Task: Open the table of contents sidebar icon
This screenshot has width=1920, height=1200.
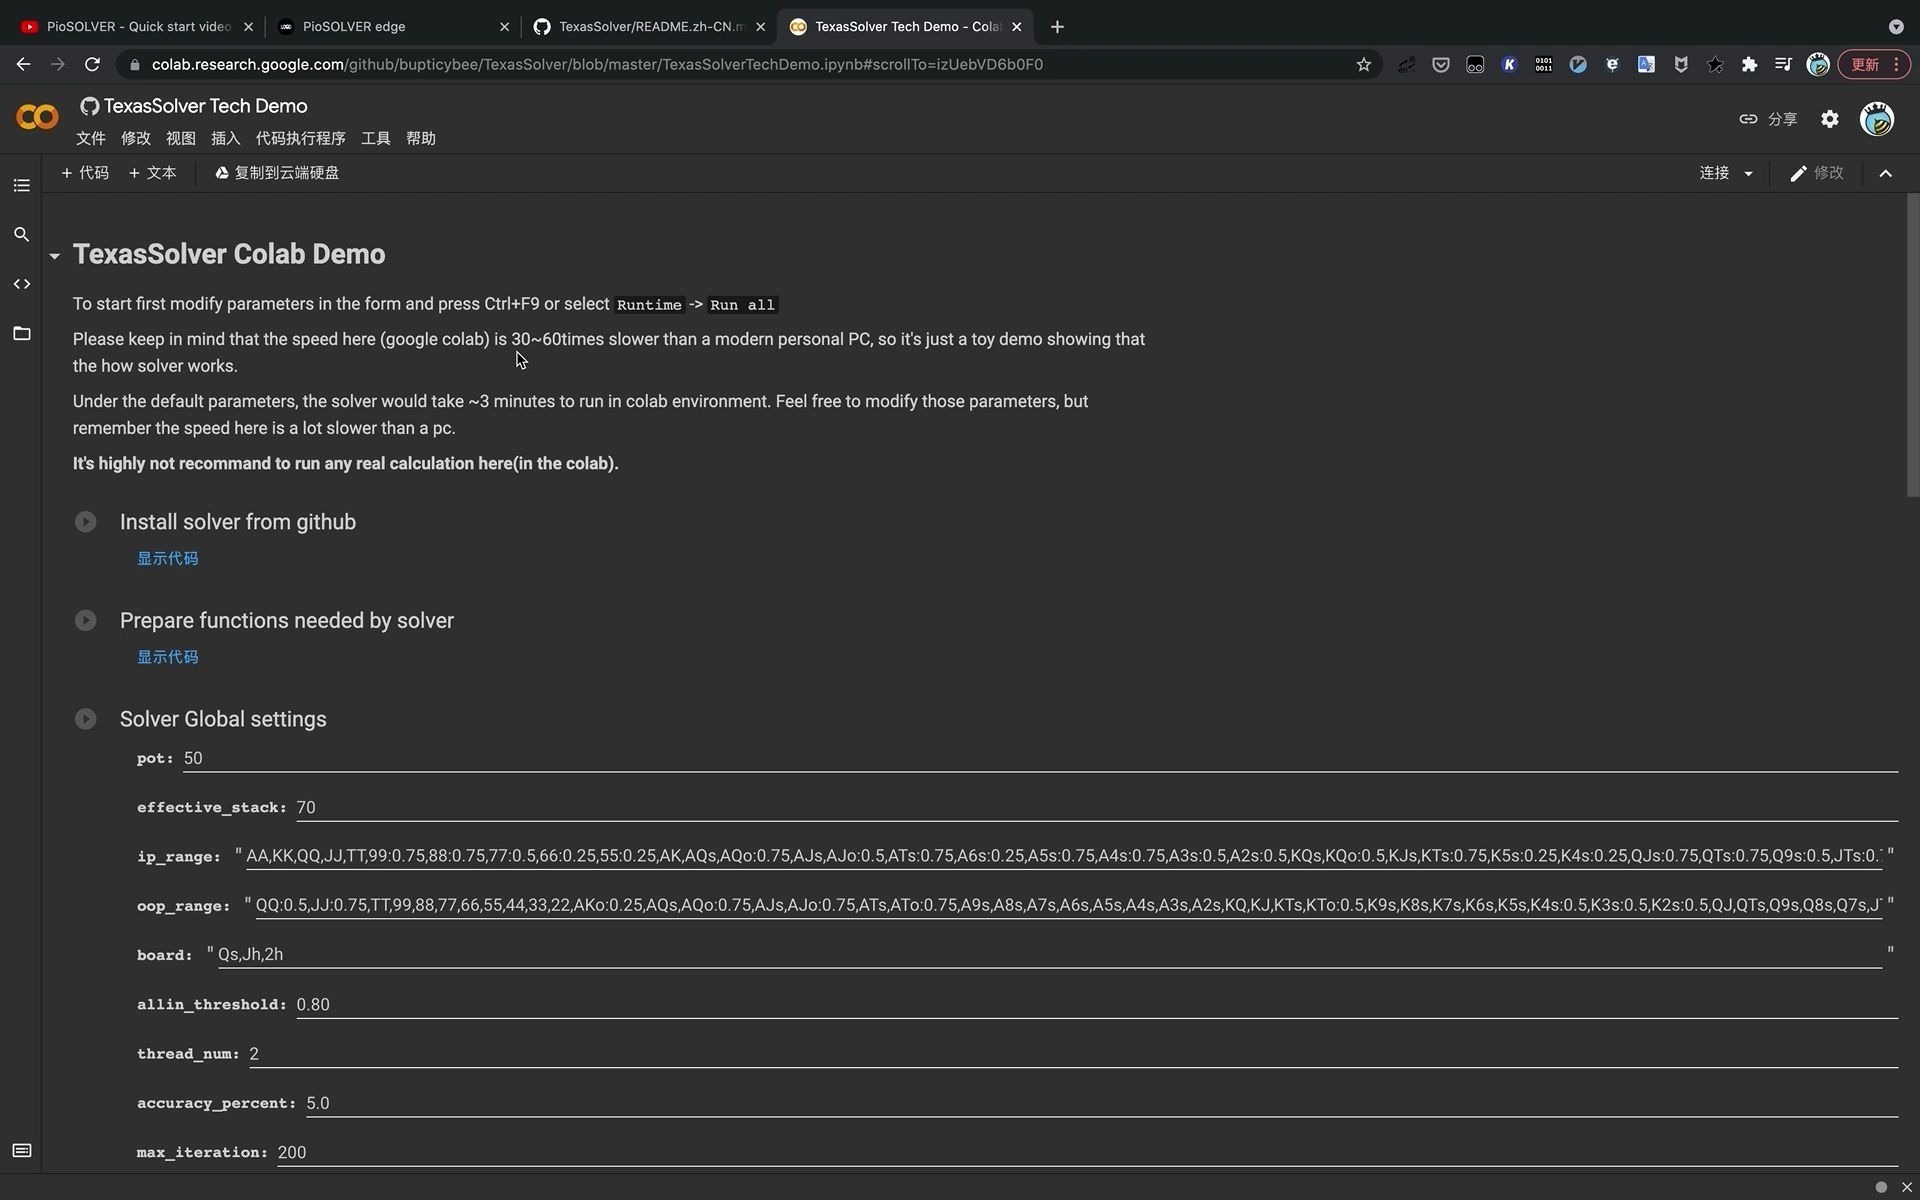Action: coord(21,186)
